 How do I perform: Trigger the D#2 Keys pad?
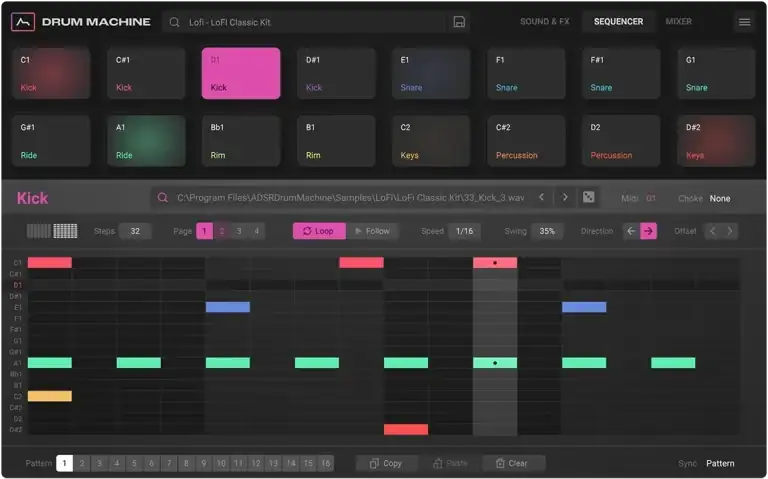(x=716, y=141)
